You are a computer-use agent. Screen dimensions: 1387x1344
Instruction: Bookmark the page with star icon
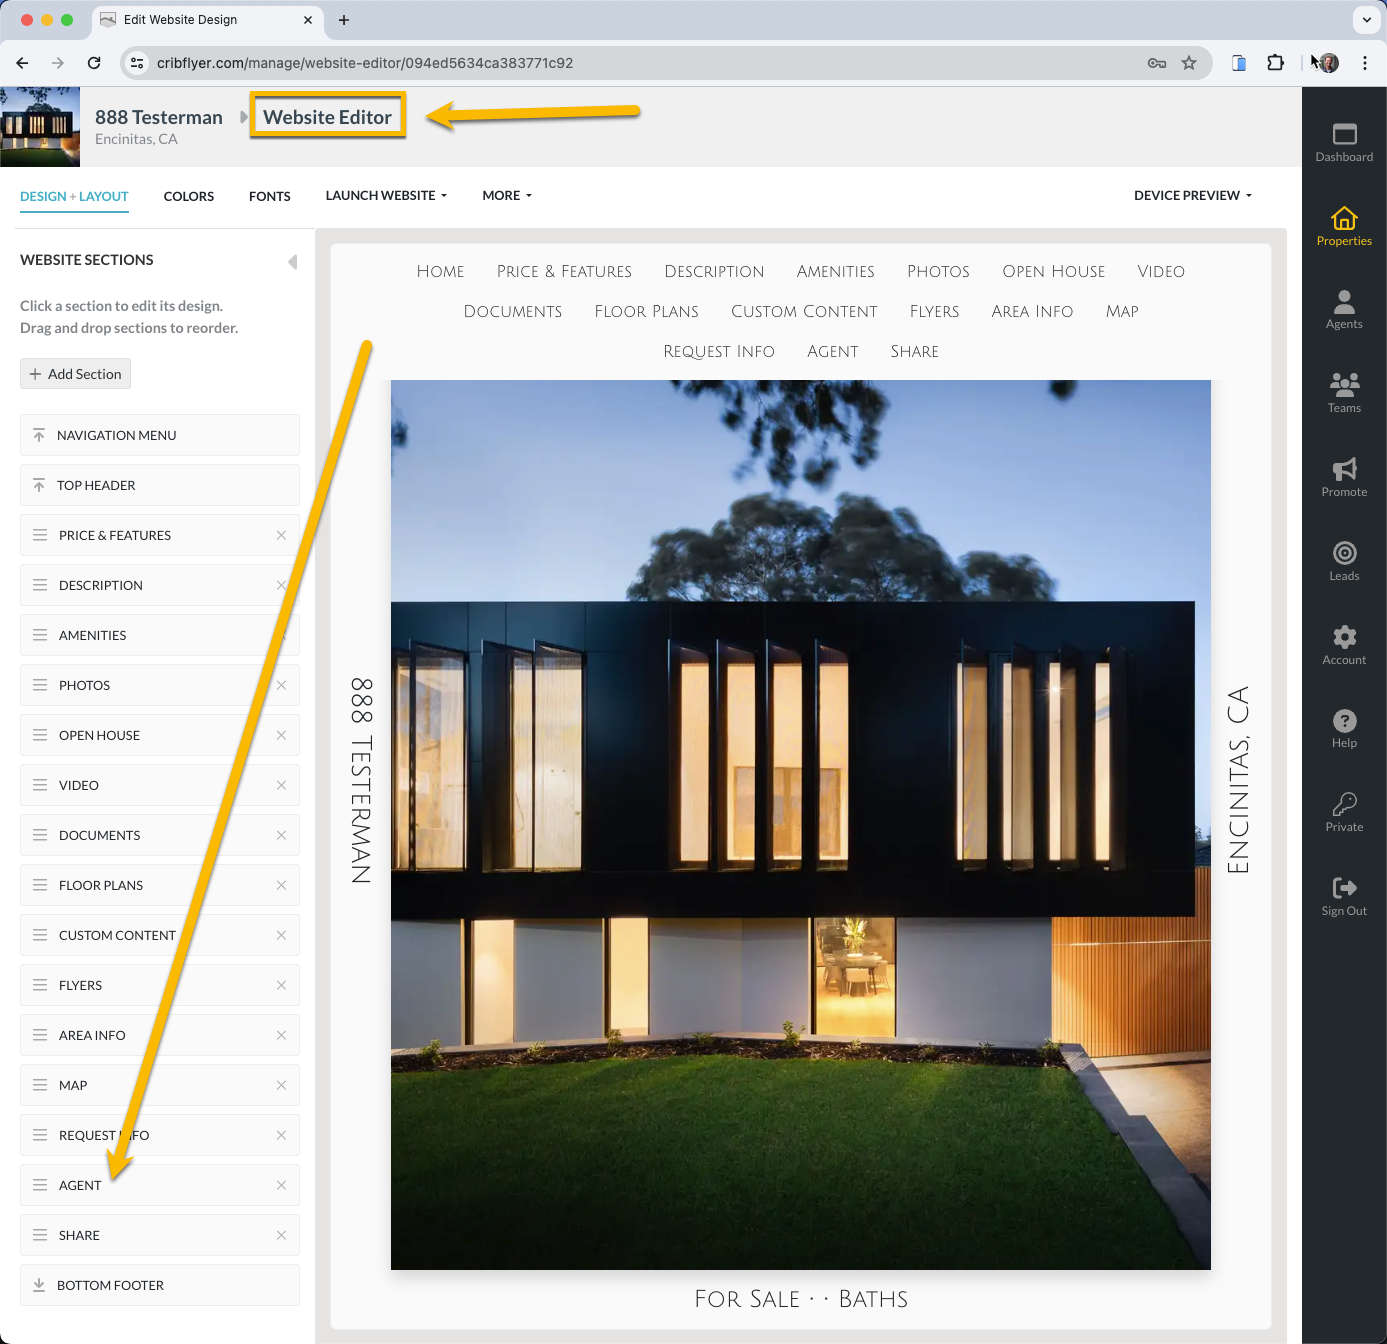pyautogui.click(x=1189, y=63)
